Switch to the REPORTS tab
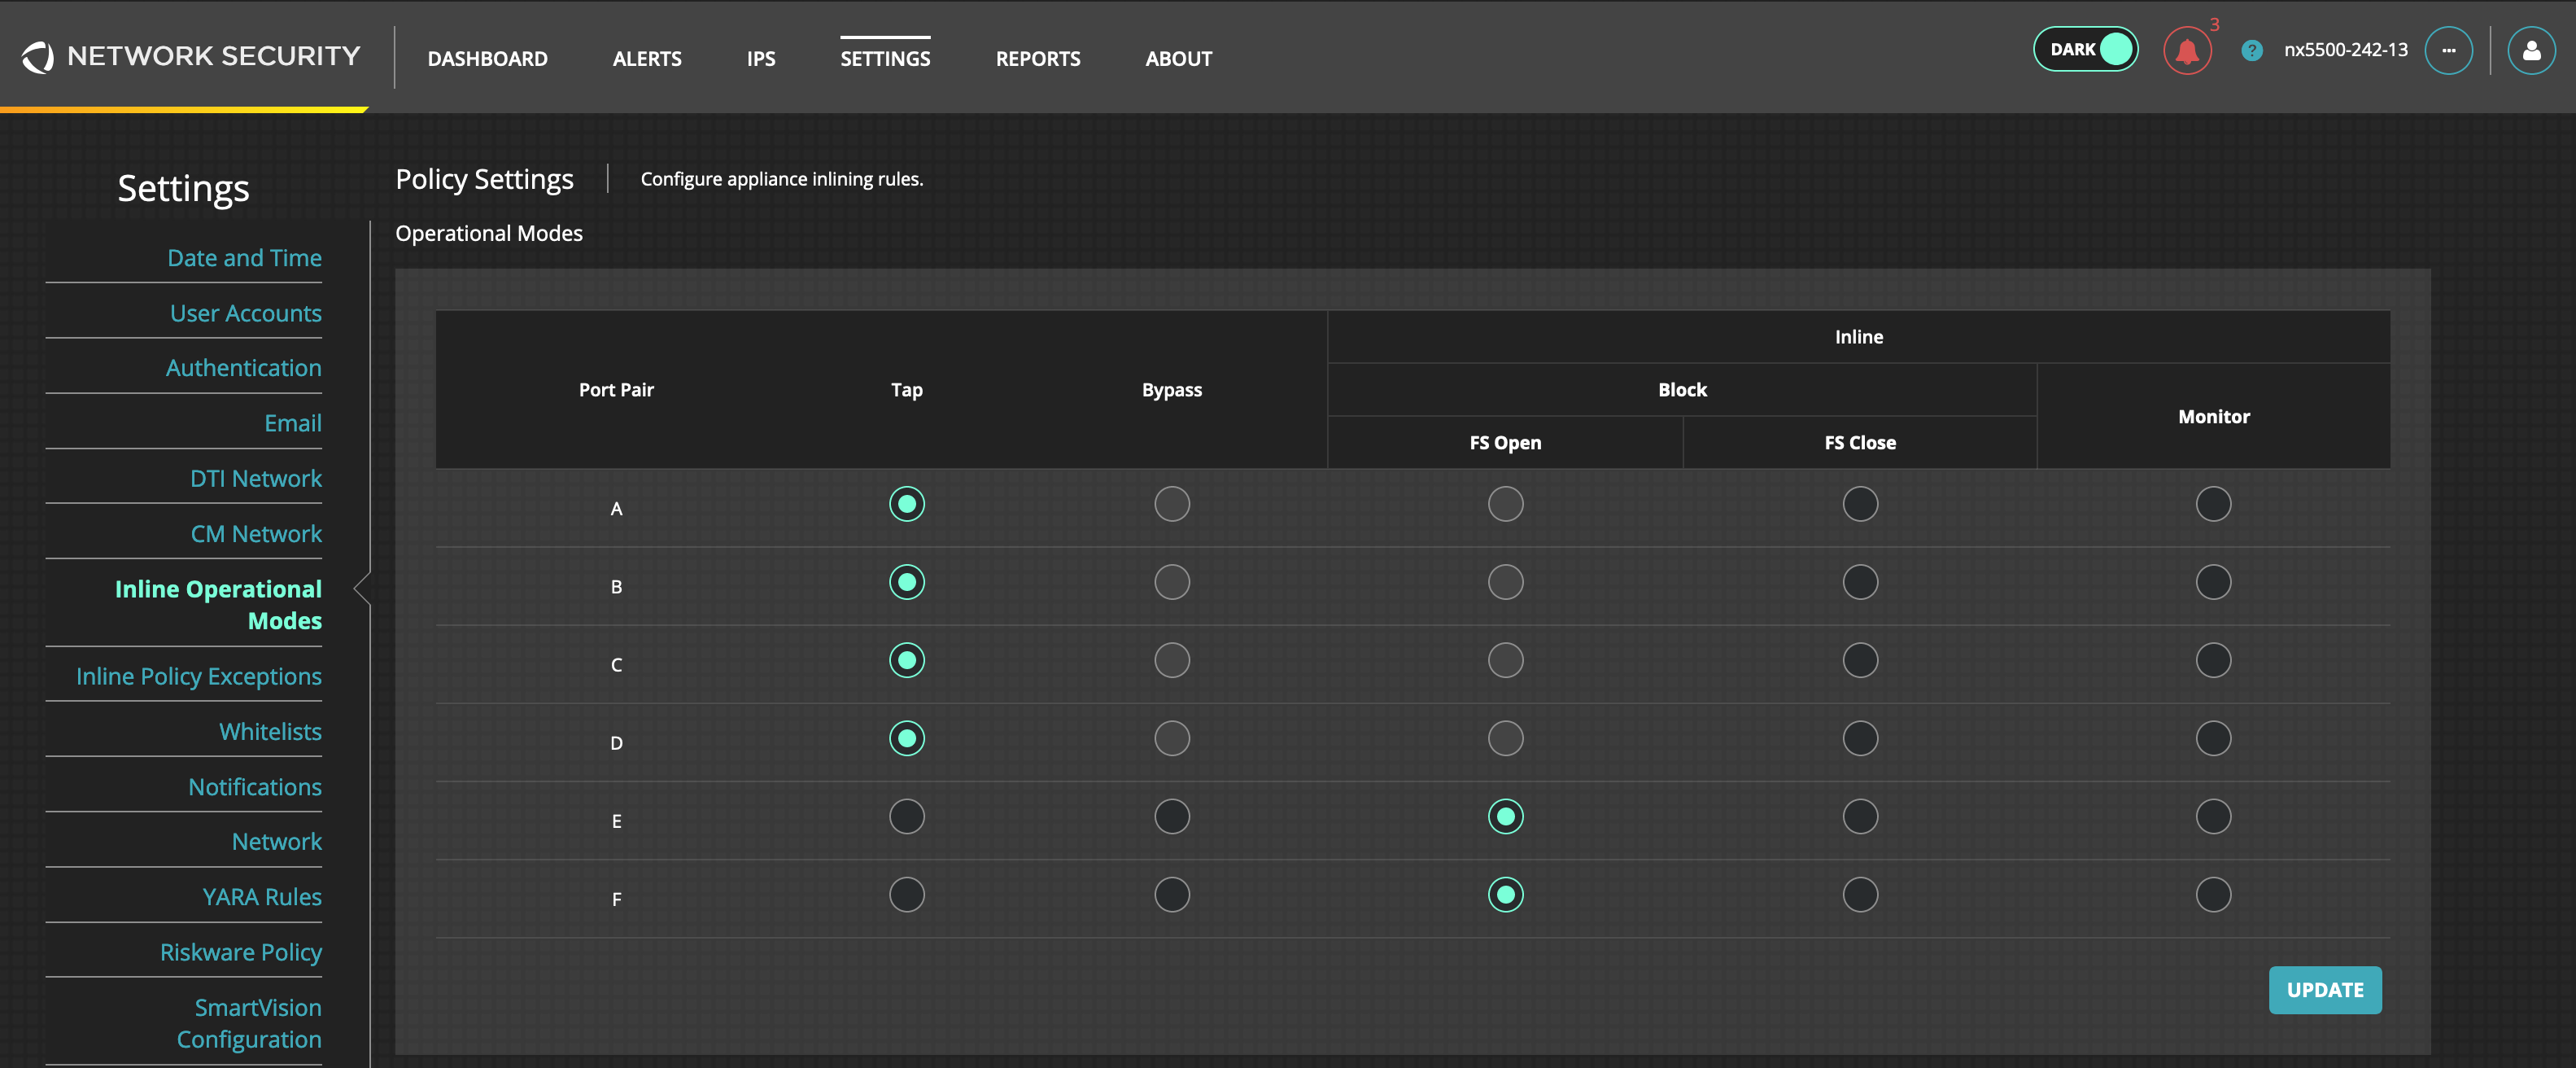This screenshot has width=2576, height=1068. 1038,58
